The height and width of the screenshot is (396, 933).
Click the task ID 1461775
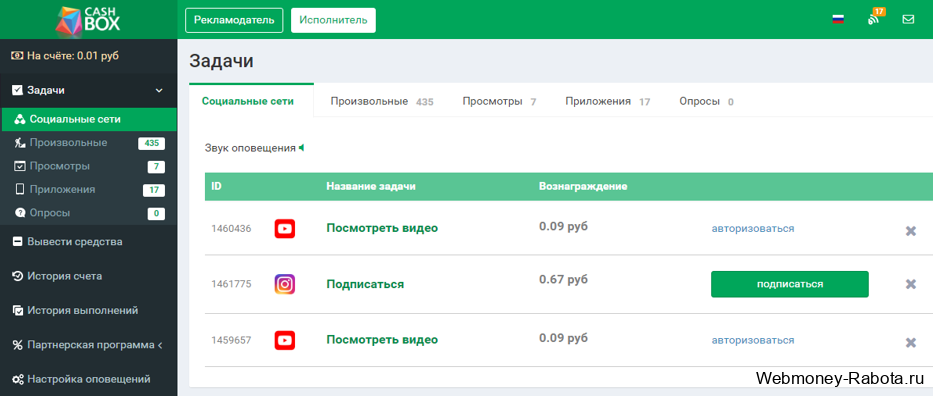point(231,284)
